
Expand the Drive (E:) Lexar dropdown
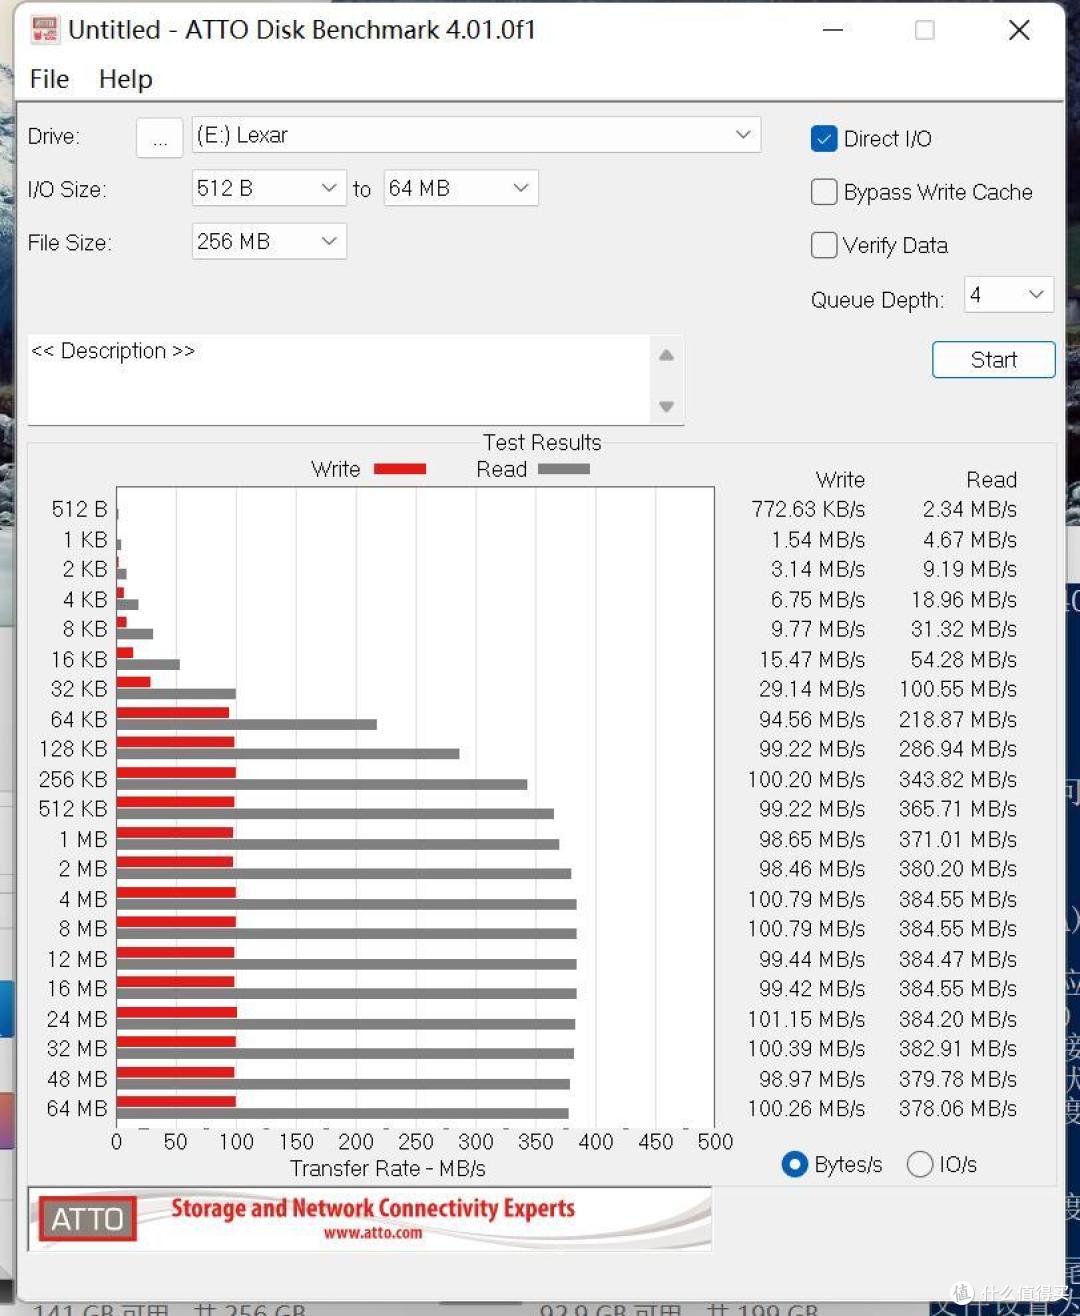476,135
